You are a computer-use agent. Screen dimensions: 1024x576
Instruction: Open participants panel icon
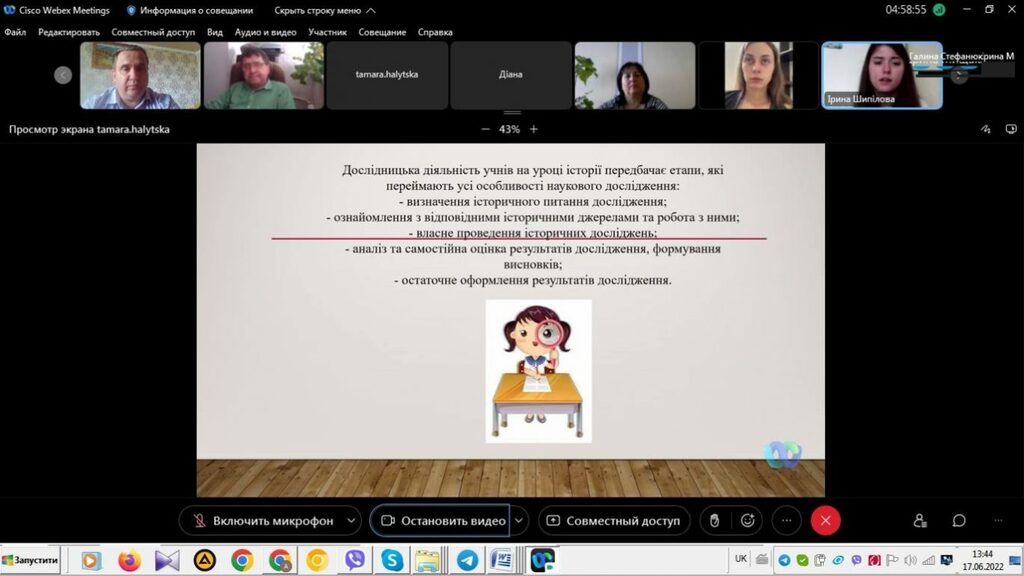(x=920, y=521)
